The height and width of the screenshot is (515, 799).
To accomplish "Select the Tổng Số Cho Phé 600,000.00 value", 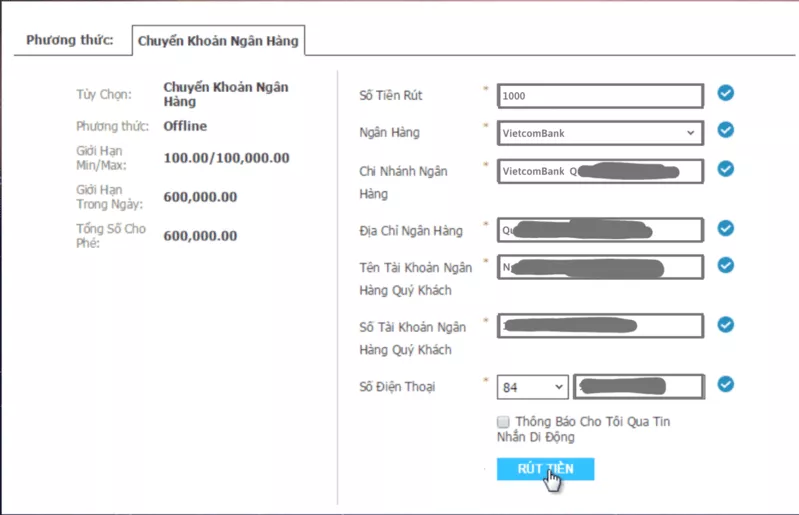I will point(200,236).
